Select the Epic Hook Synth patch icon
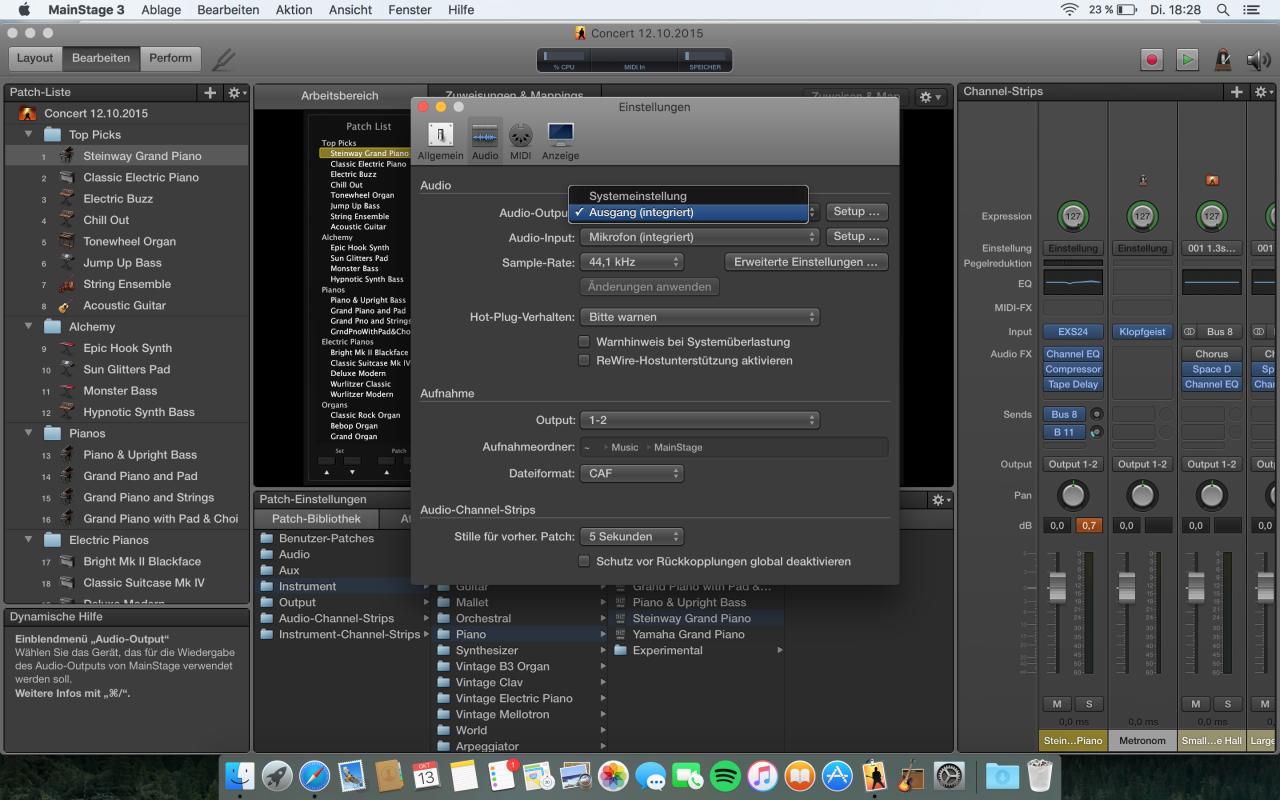Viewport: 1280px width, 800px height. coord(66,348)
